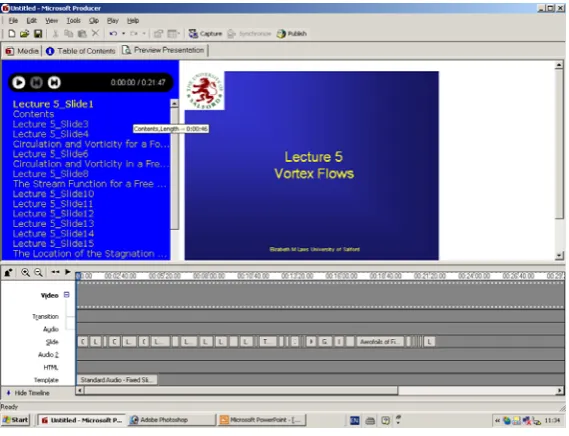Viewport: 569px width, 436px height.
Task: Jump to the Contents entry
Action: tap(33, 114)
